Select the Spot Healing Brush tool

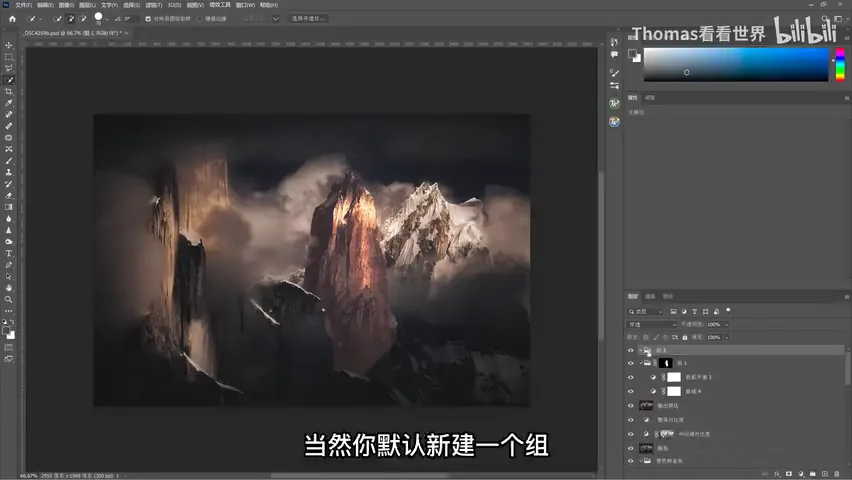coord(9,115)
